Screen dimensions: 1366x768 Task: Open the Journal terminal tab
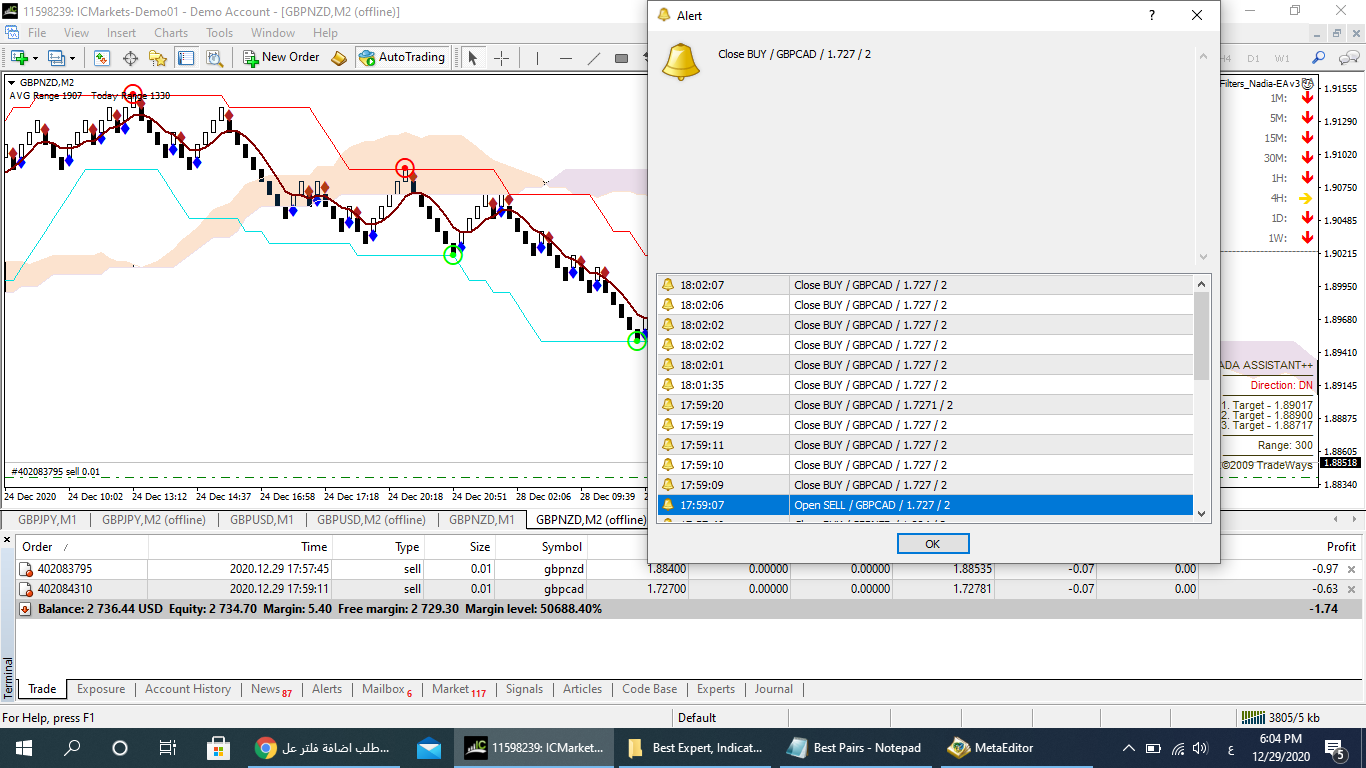[774, 689]
